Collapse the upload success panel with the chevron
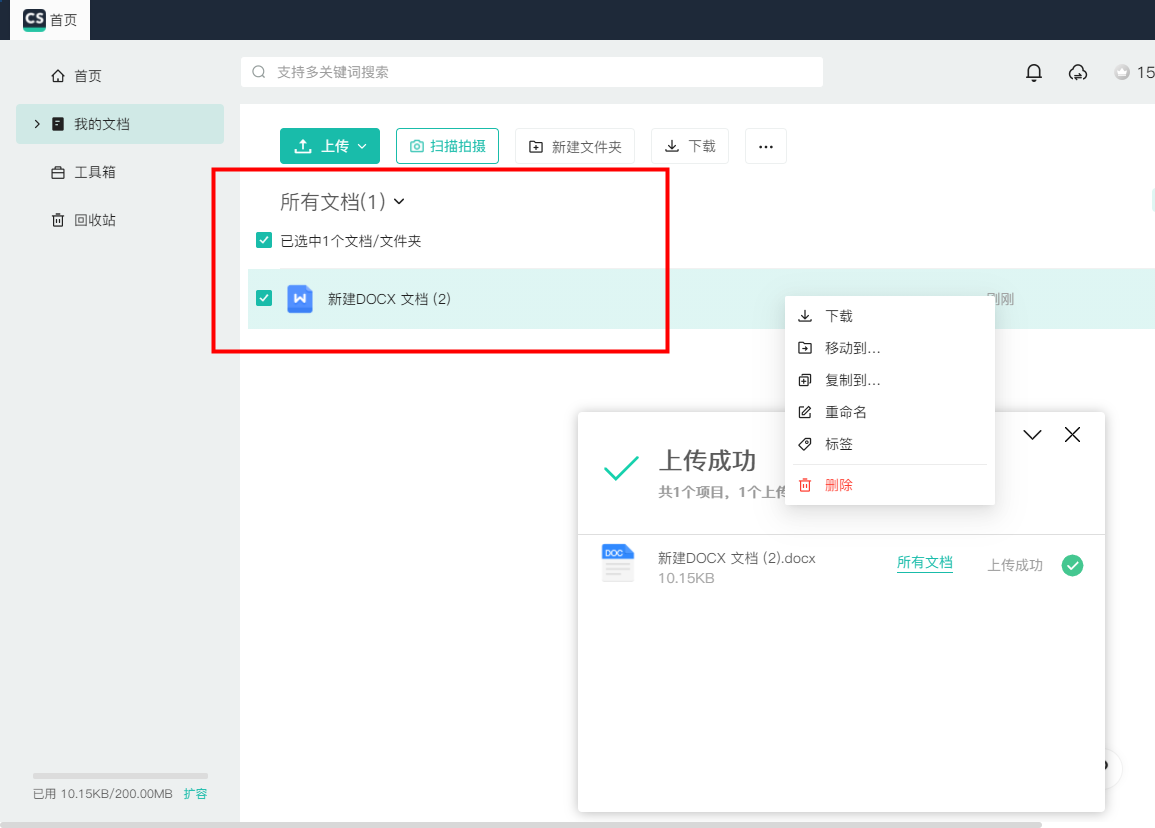Image resolution: width=1155 pixels, height=828 pixels. coord(1032,434)
